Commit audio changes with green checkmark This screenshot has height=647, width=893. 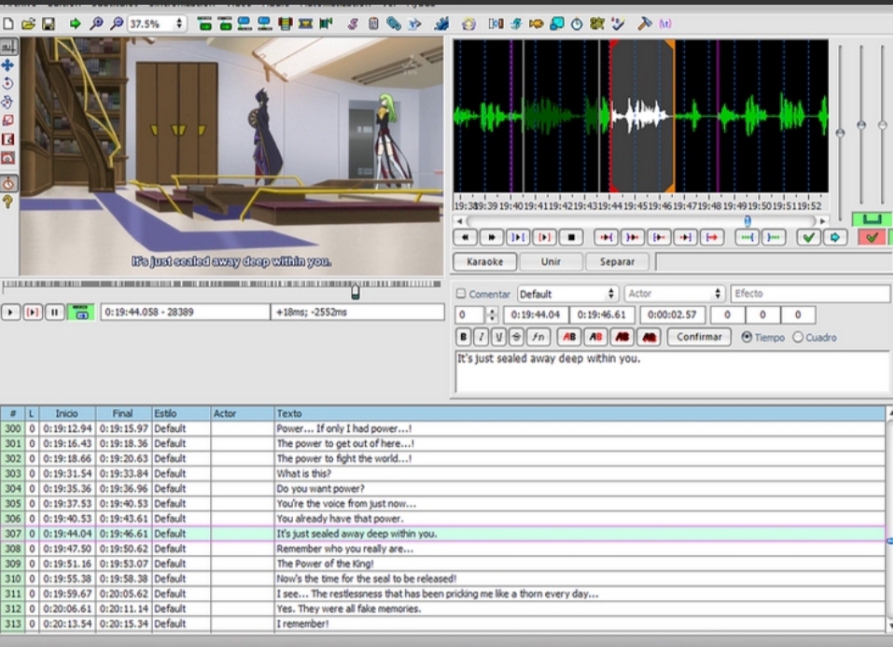[x=807, y=237]
